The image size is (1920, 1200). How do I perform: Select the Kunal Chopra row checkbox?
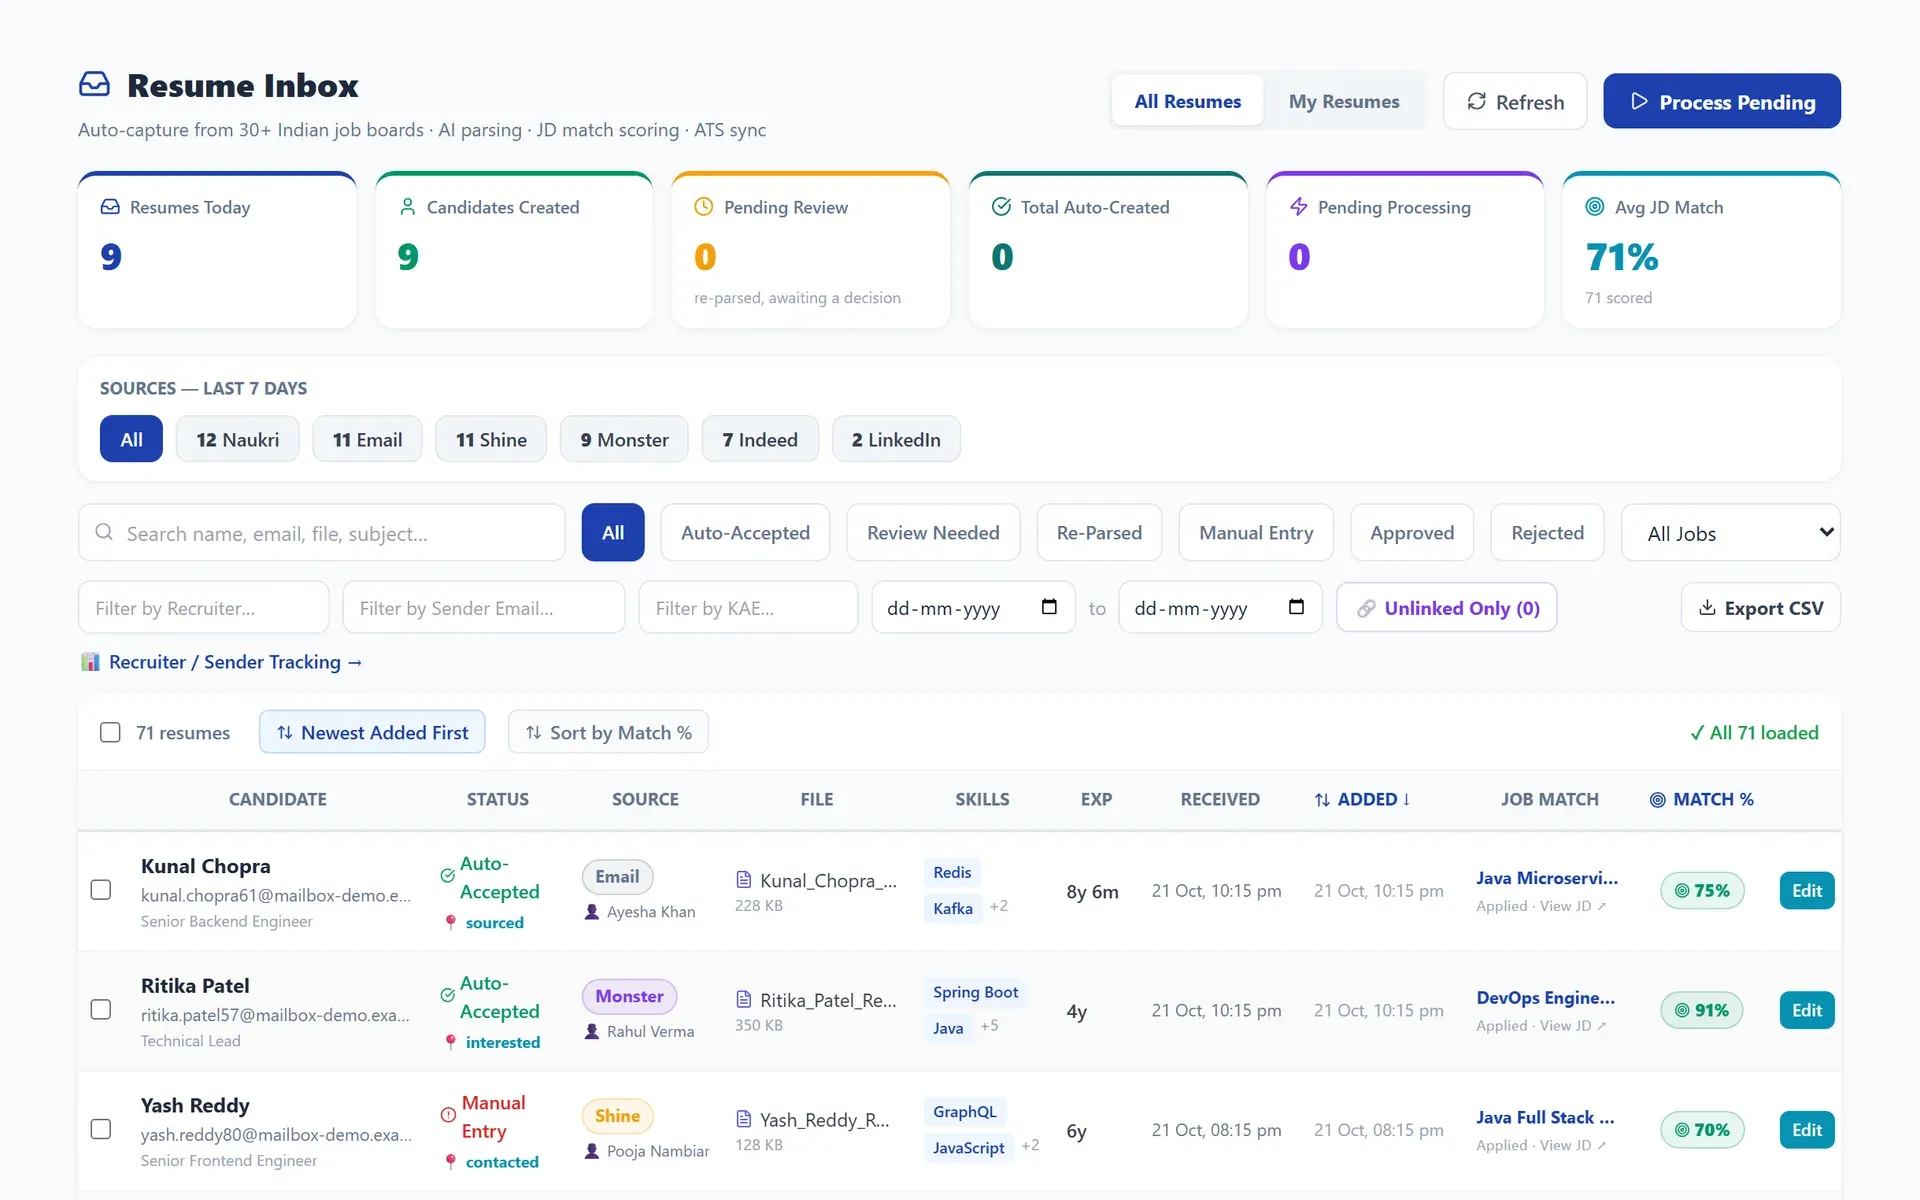tap(101, 890)
